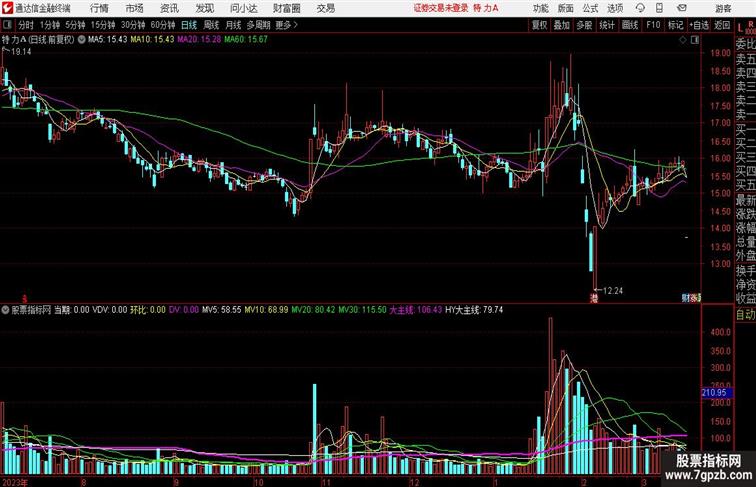Open the 财富圈 menu
This screenshot has height=487, width=756.
[286, 8]
